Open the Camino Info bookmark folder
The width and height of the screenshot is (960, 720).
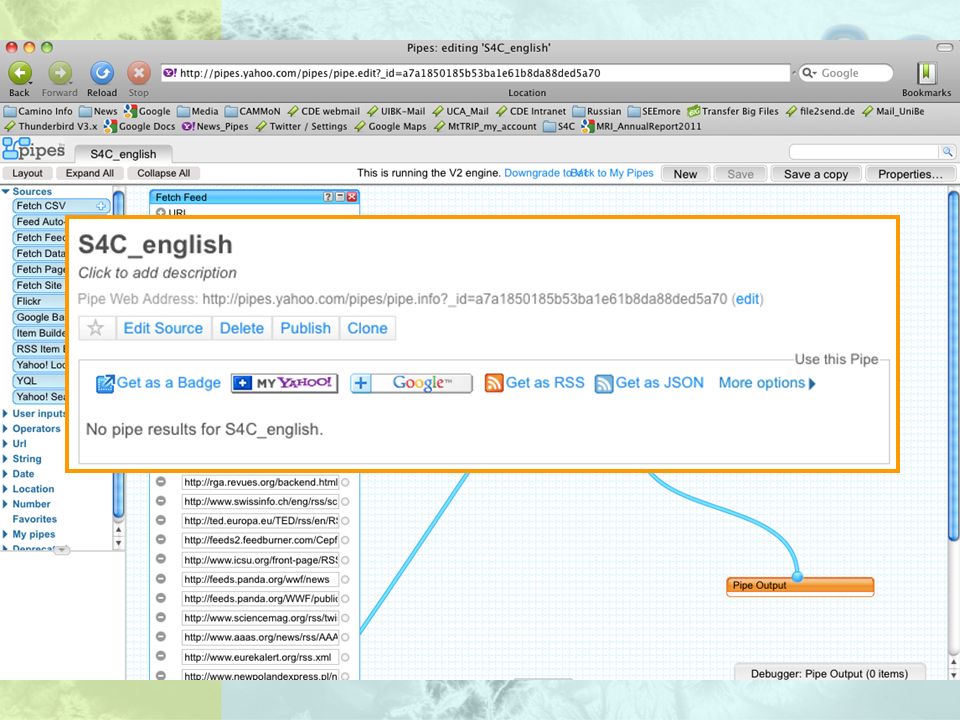[38, 111]
